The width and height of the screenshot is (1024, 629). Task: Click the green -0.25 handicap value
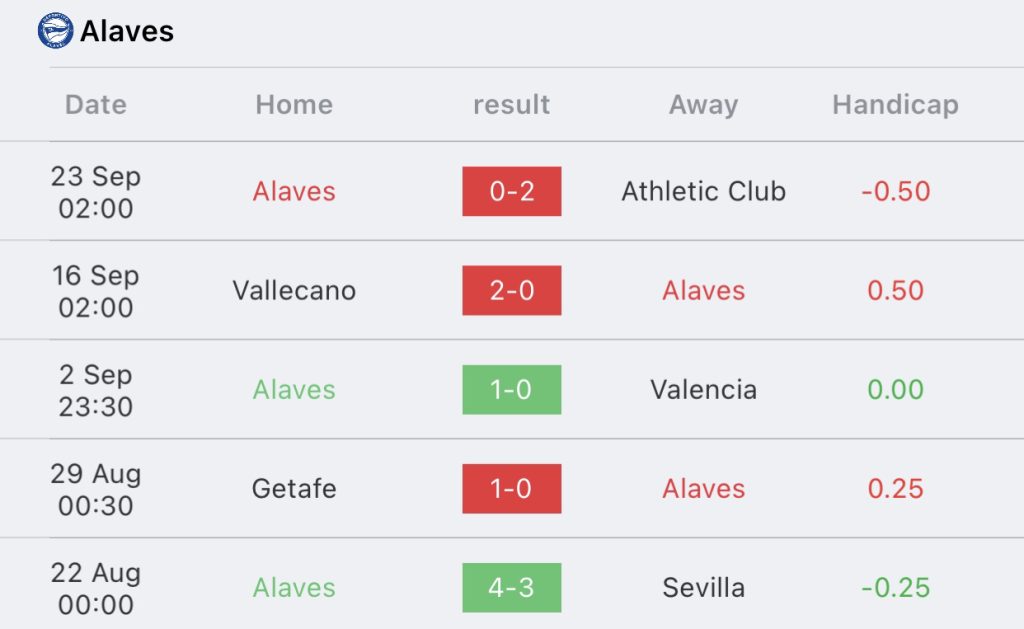click(x=895, y=588)
